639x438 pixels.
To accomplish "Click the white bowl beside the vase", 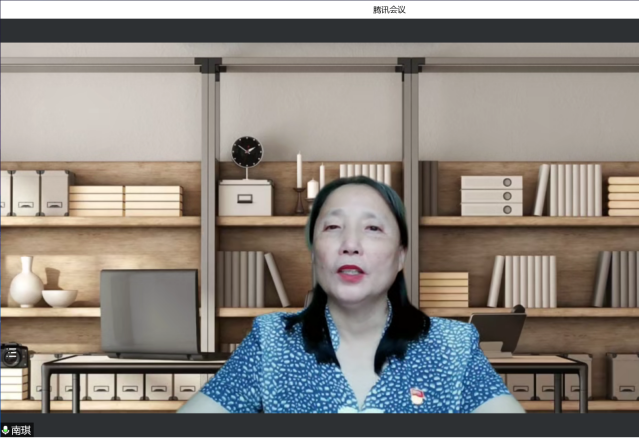I will [x=59, y=297].
